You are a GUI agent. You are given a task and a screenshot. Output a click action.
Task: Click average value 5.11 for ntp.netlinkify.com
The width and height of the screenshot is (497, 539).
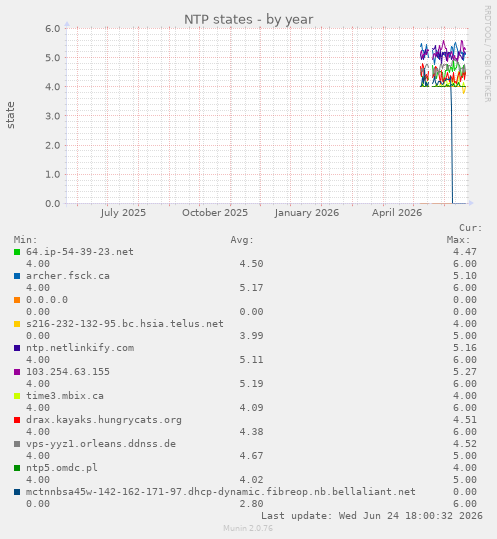pos(251,360)
